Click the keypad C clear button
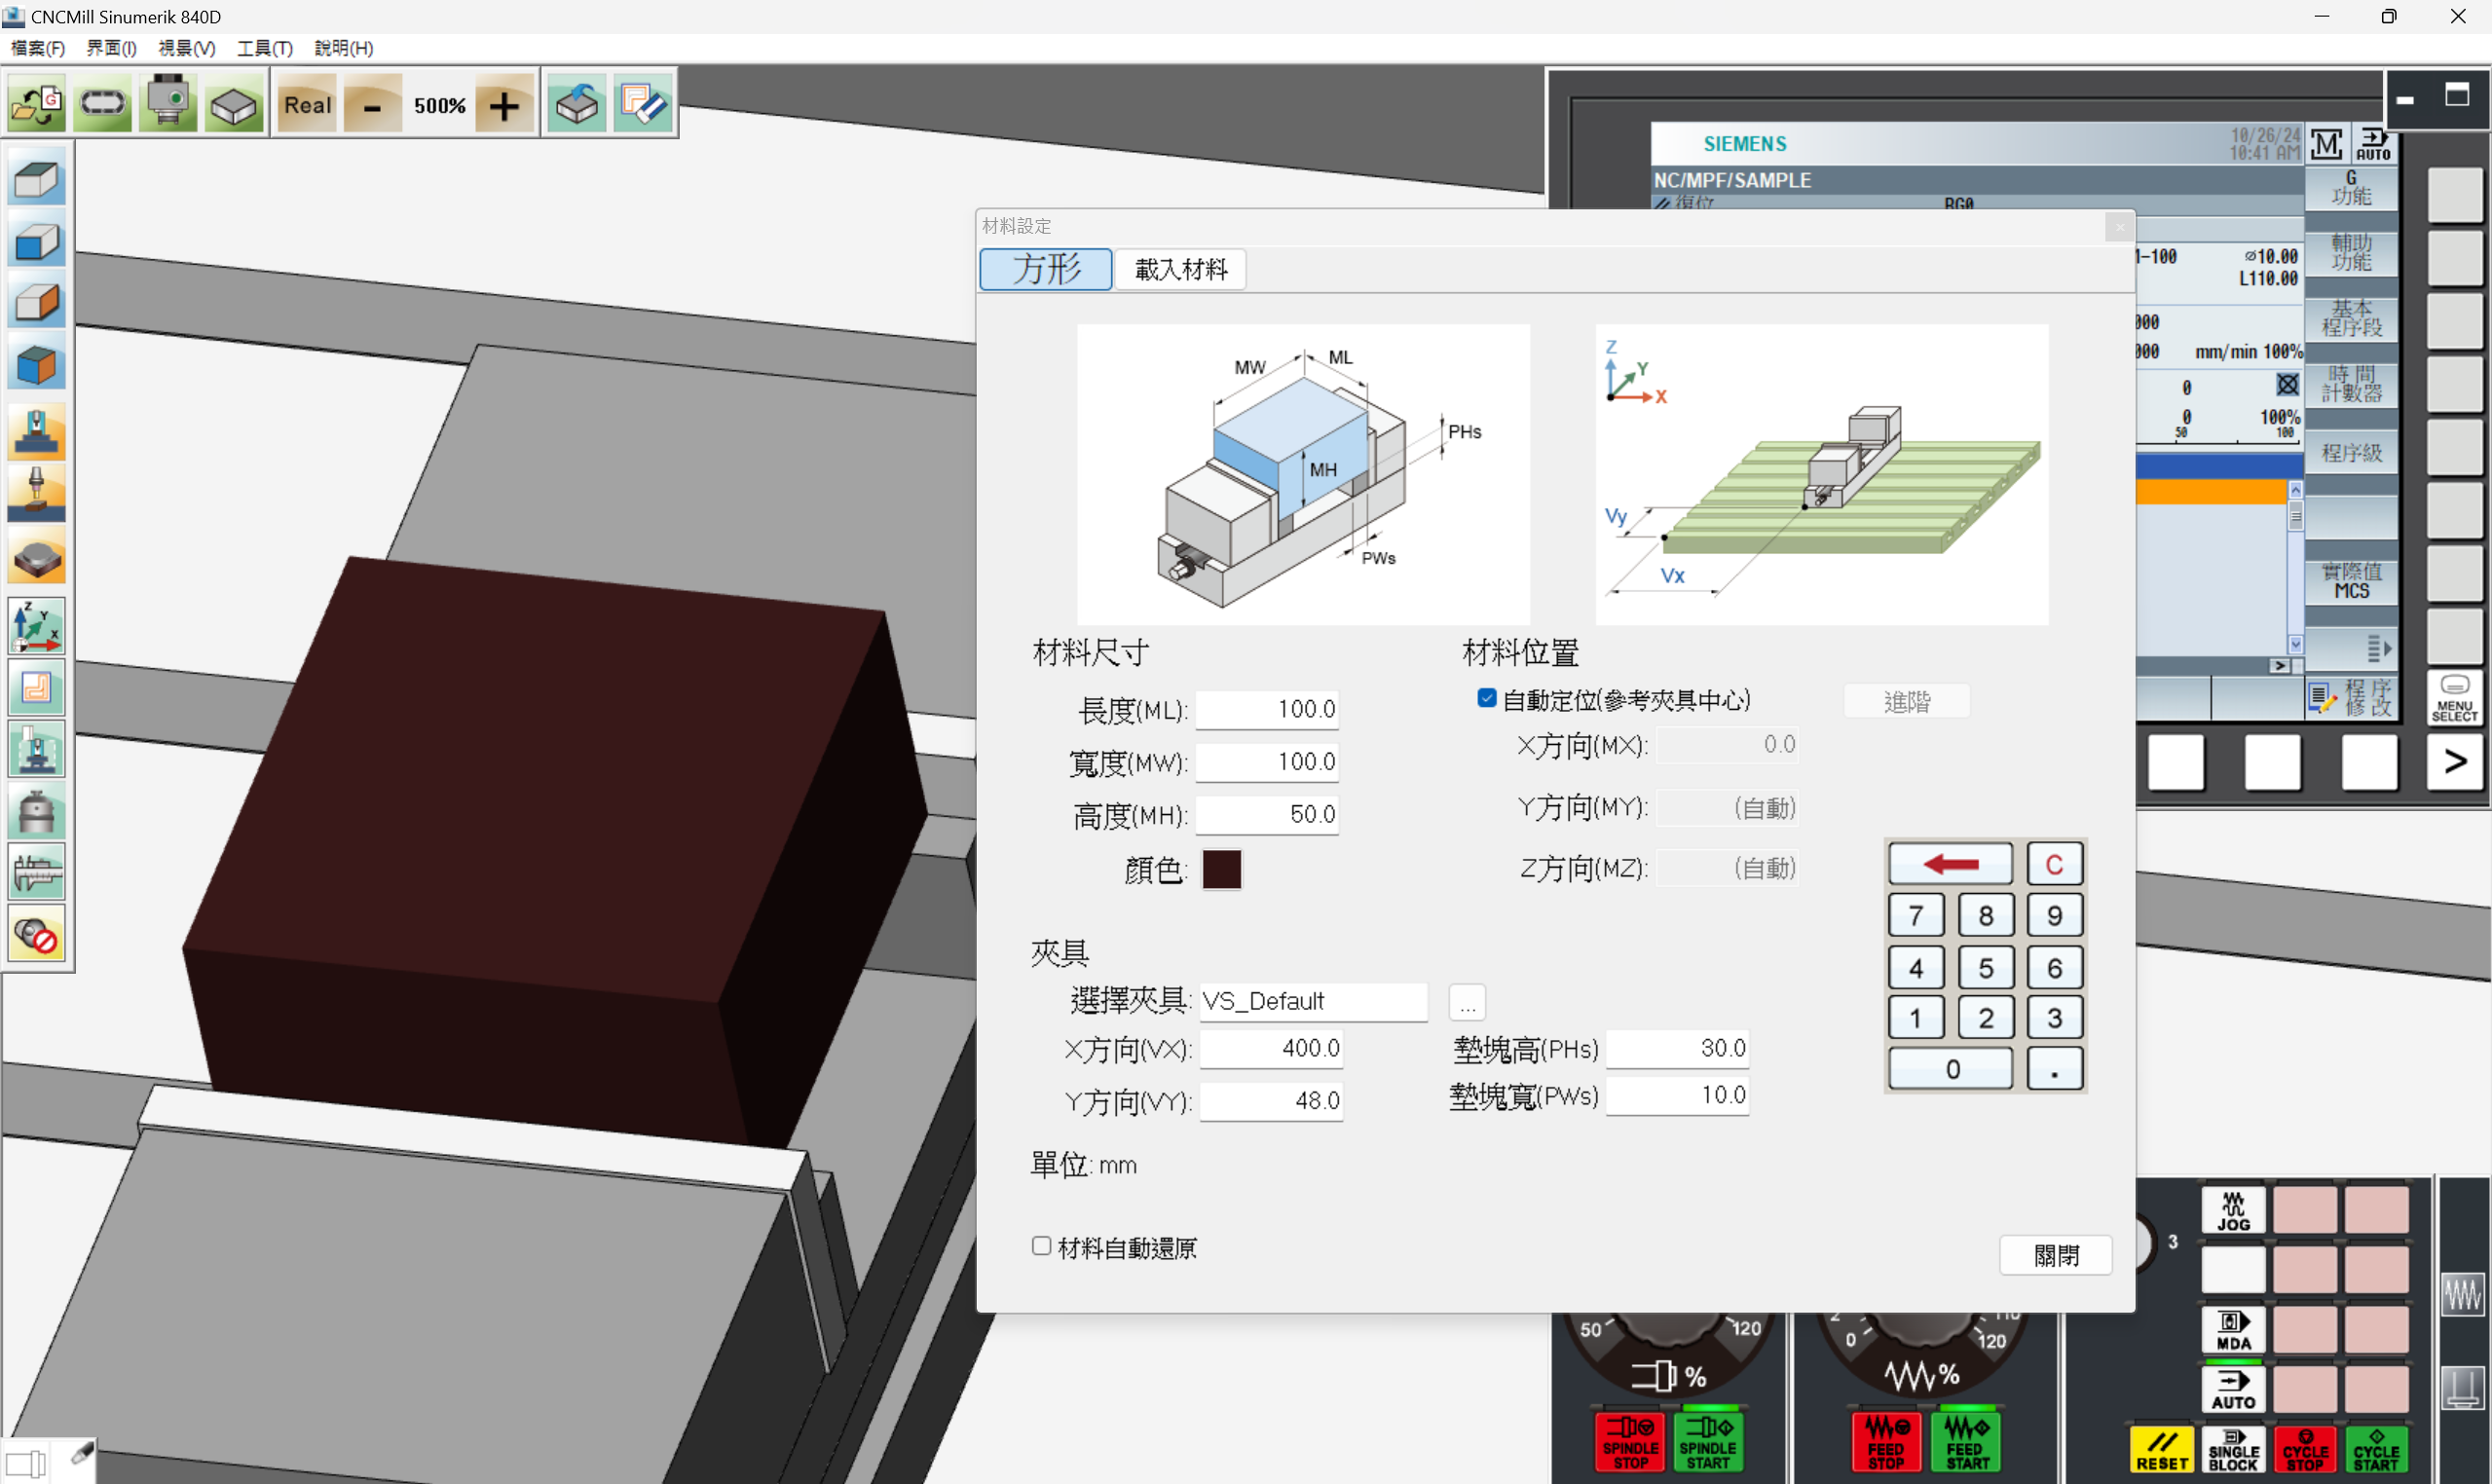This screenshot has height=1484, width=2492. (2055, 864)
